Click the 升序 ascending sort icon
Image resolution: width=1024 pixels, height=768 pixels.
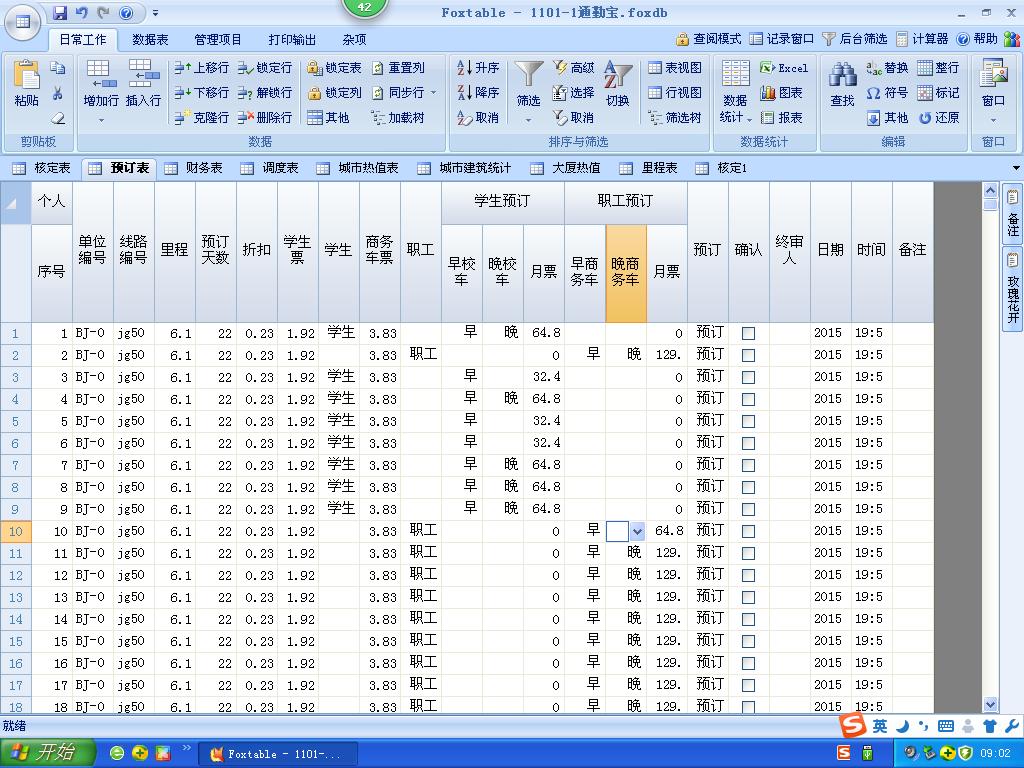tap(464, 68)
